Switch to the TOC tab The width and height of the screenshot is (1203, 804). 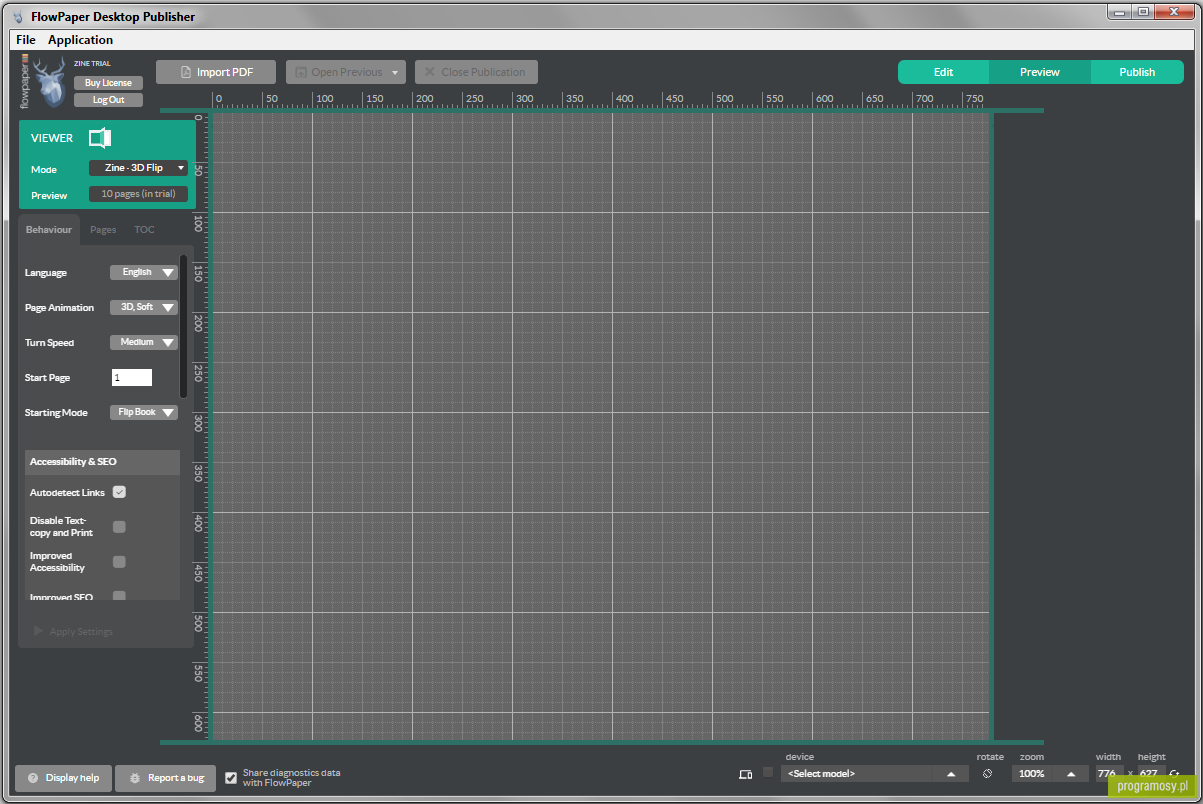coord(145,230)
